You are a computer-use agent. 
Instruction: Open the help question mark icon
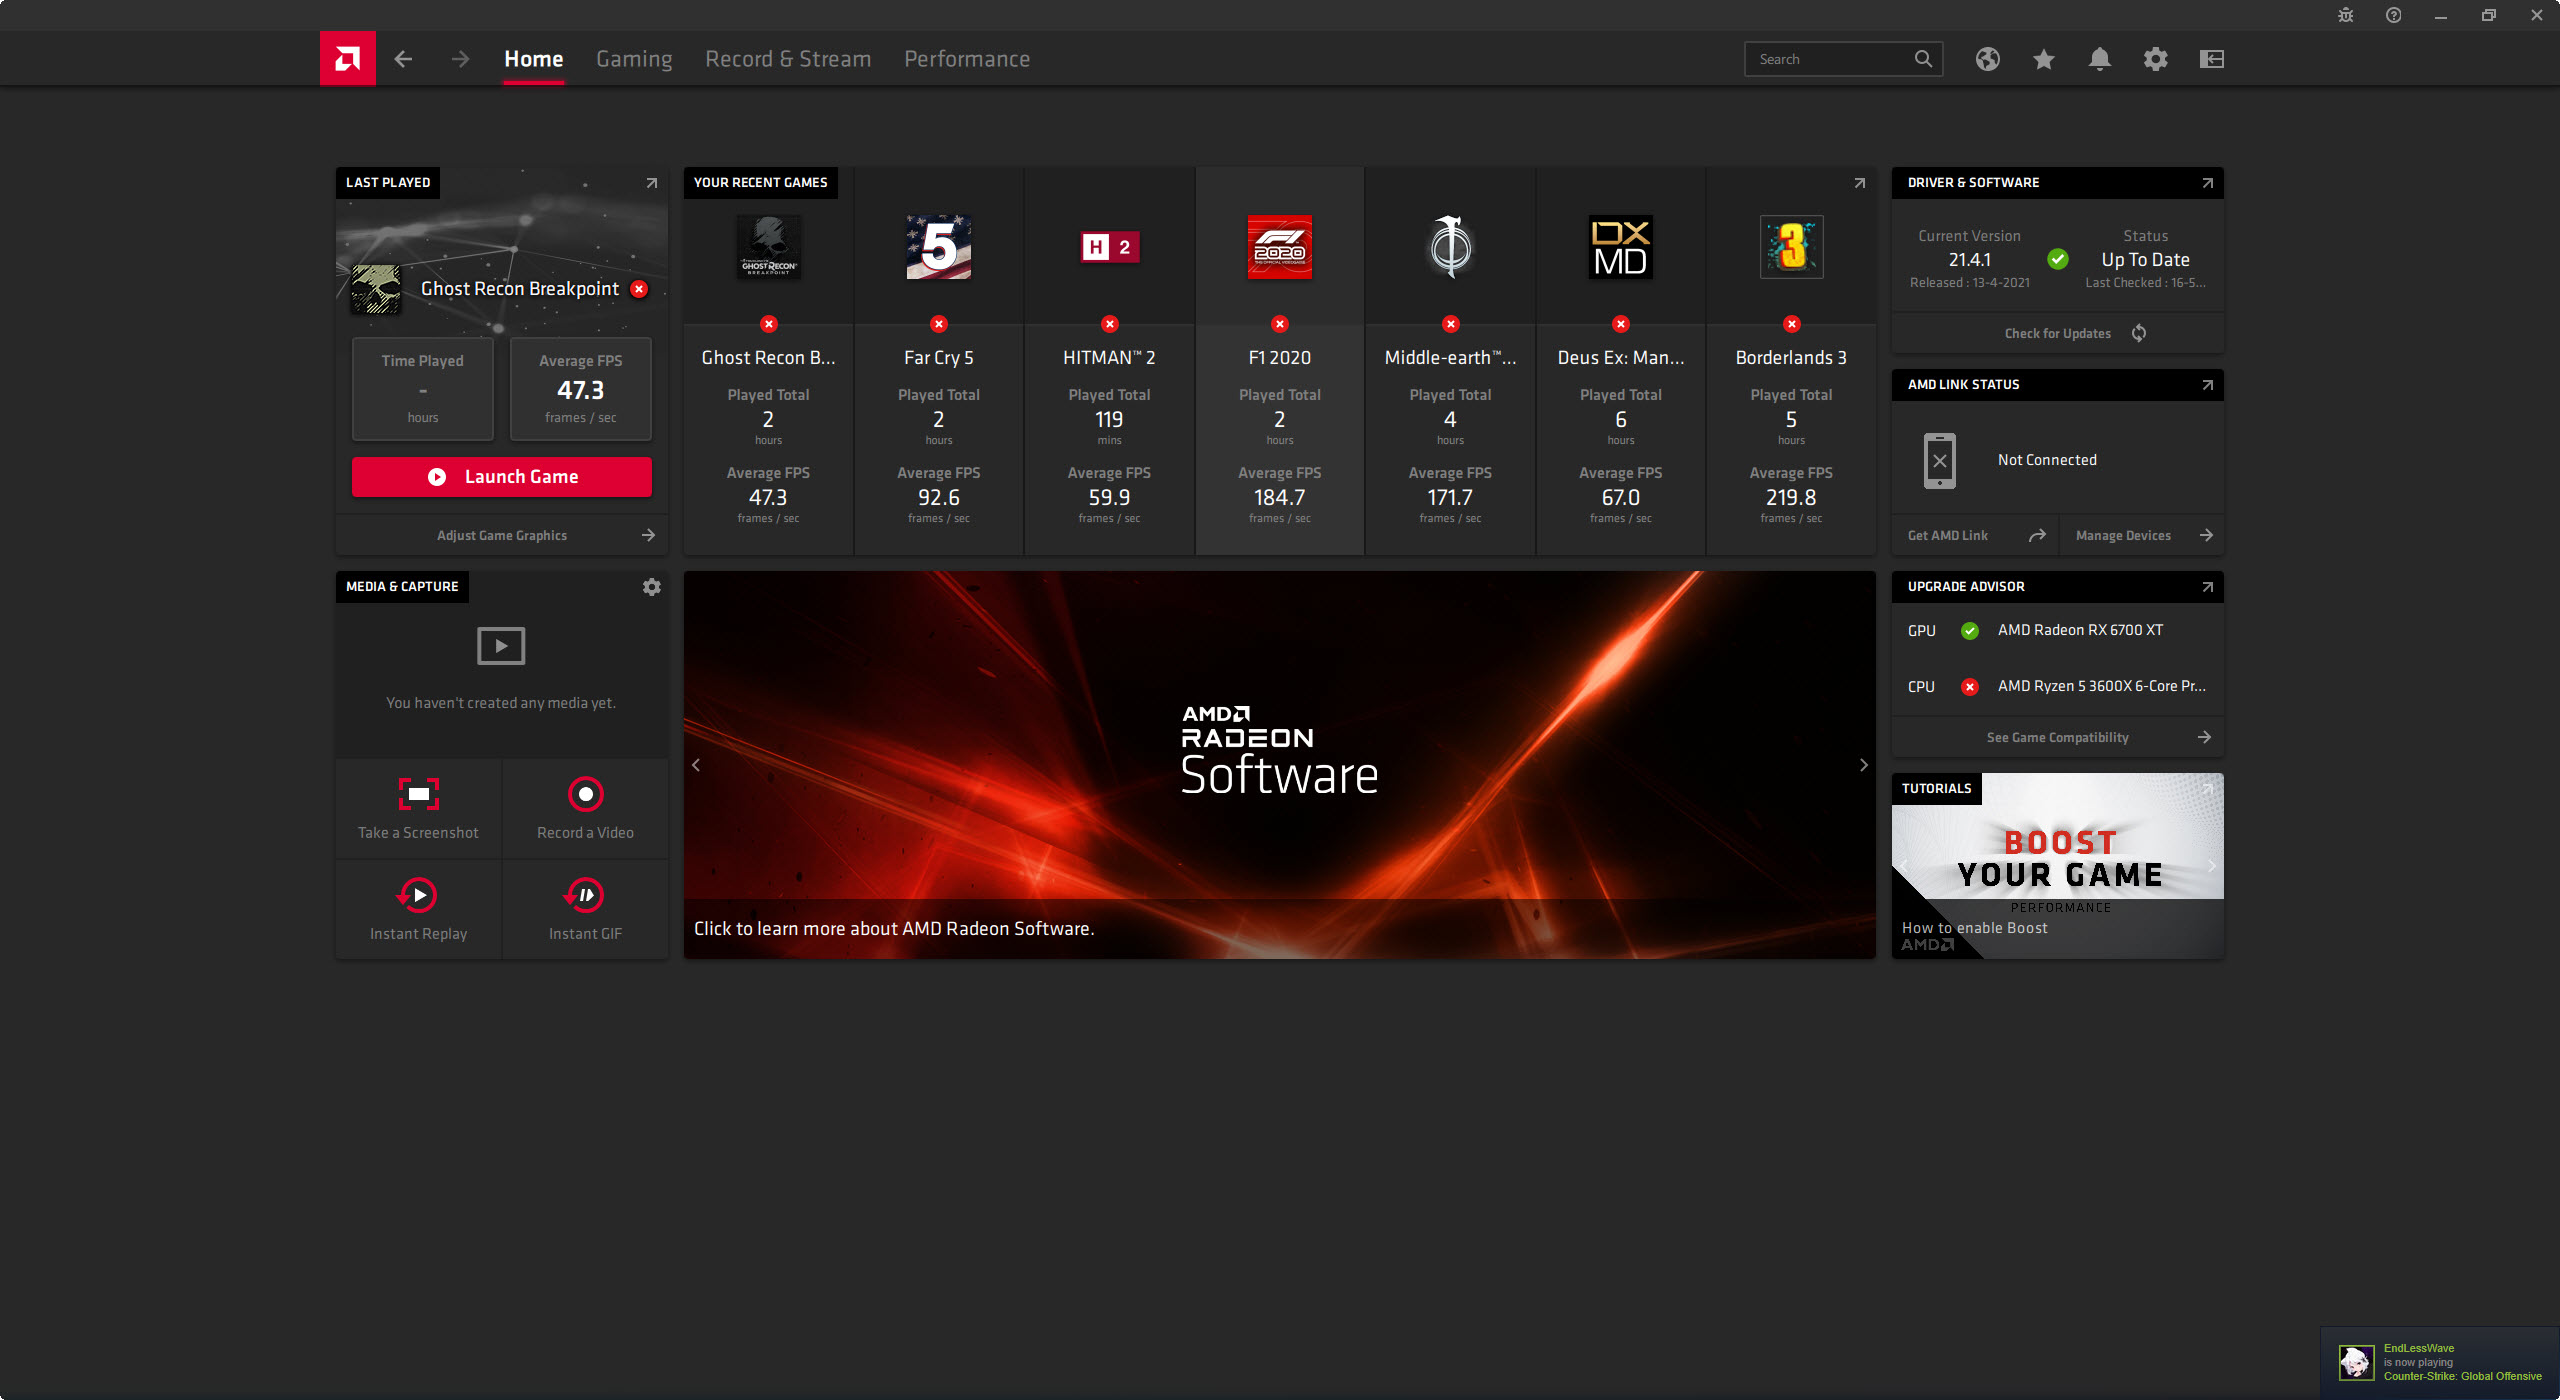[x=2393, y=15]
